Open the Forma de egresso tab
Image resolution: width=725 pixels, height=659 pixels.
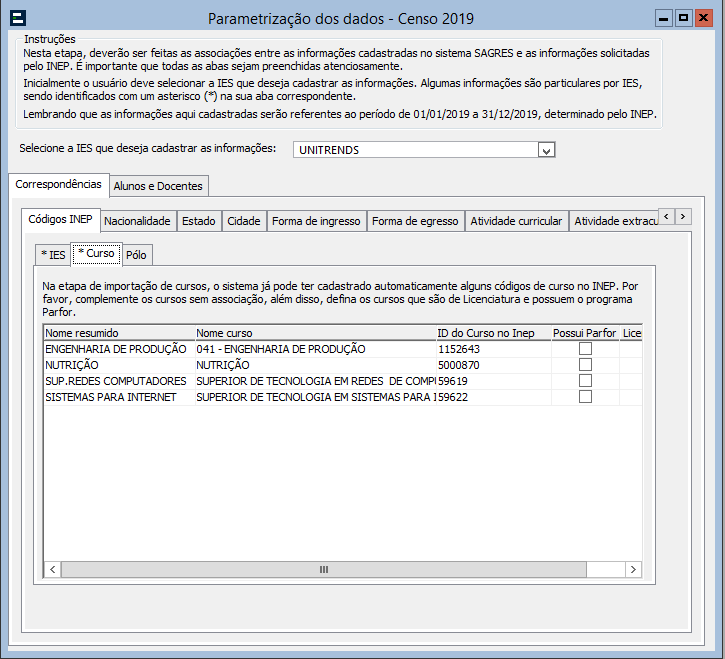(x=415, y=221)
